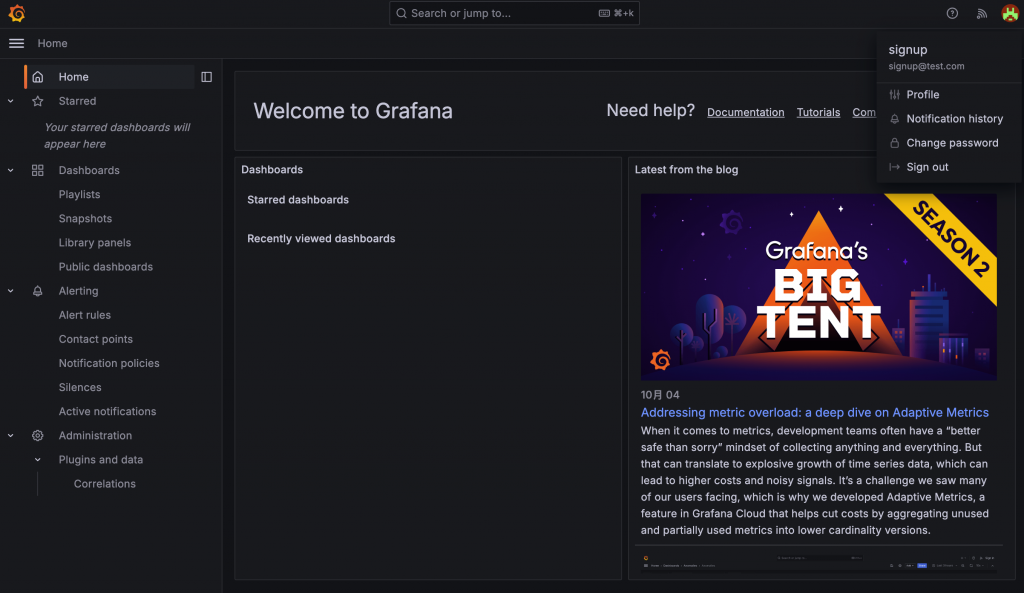Screen dimensions: 1024x593
Task: Open Plugins and data in sidebar
Action: pyautogui.click(x=101, y=460)
